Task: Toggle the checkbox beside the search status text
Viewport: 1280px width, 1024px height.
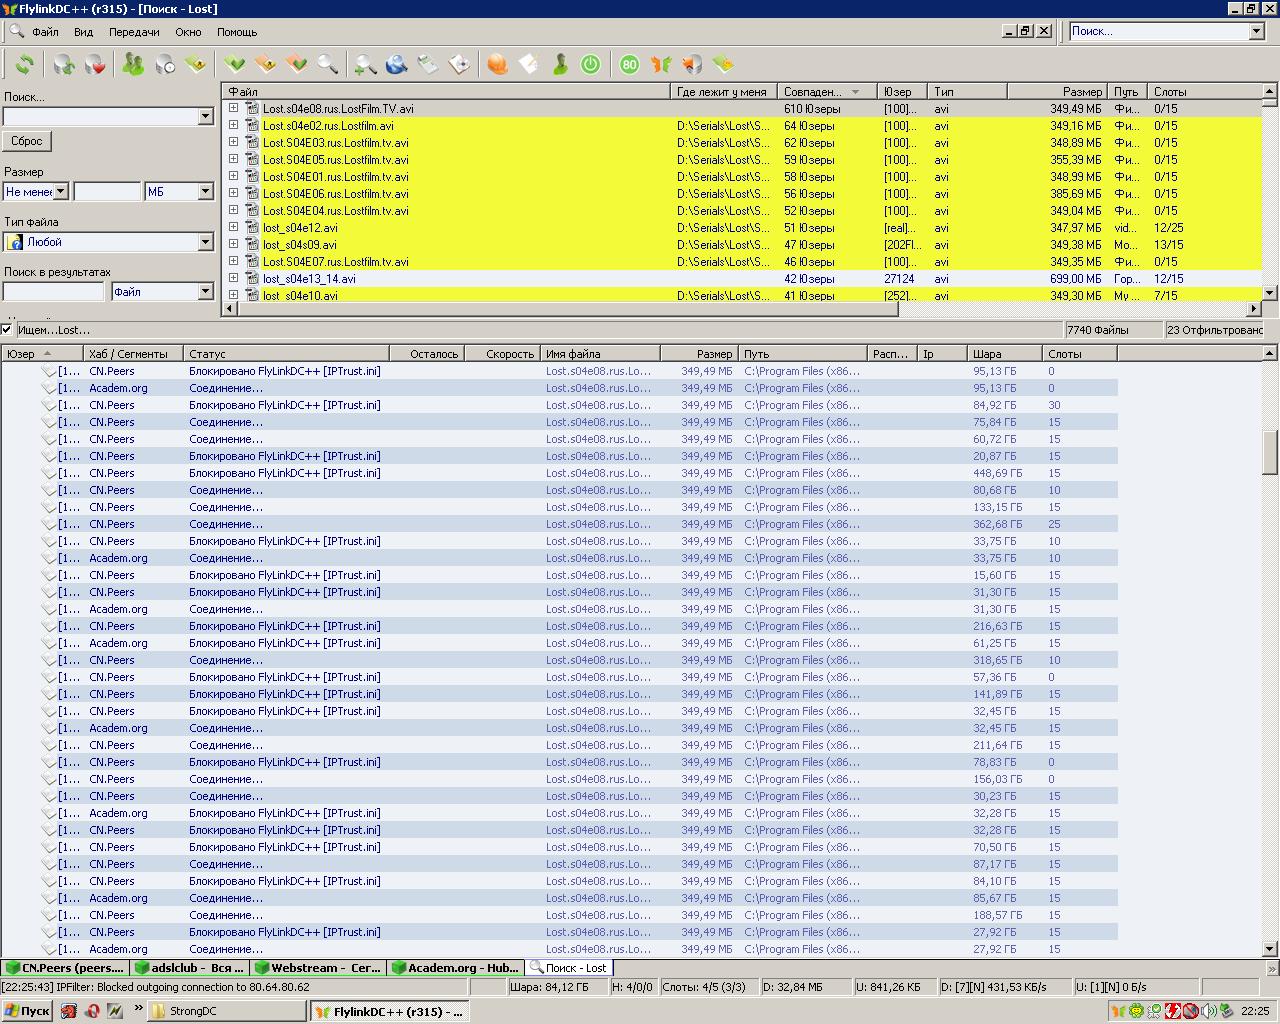Action: [x=7, y=329]
